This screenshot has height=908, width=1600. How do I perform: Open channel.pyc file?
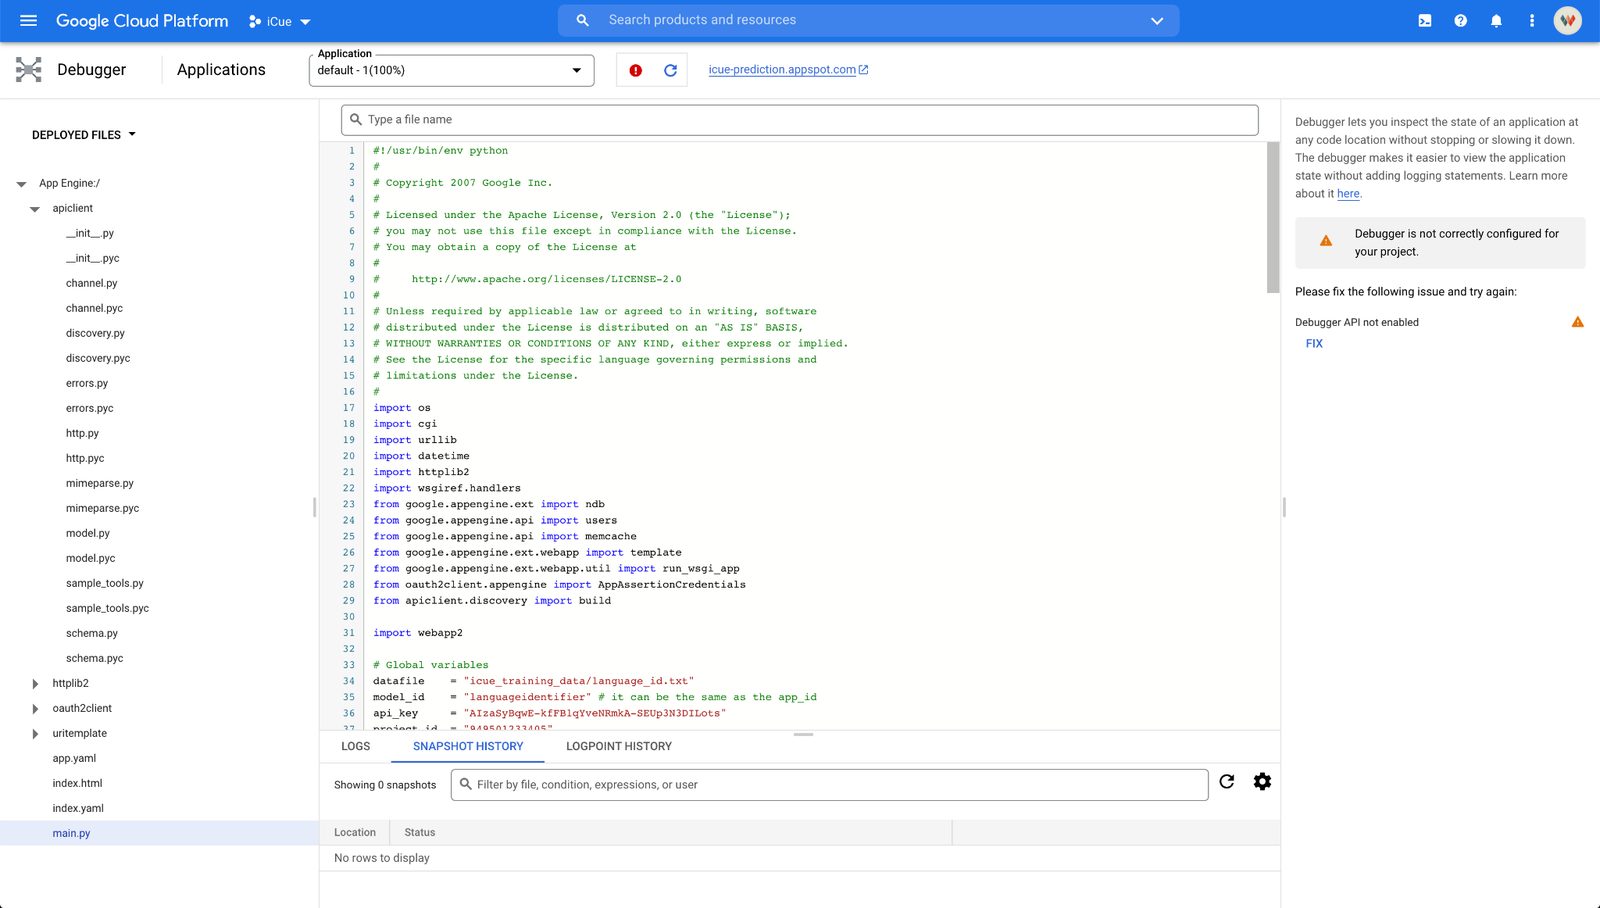(94, 308)
